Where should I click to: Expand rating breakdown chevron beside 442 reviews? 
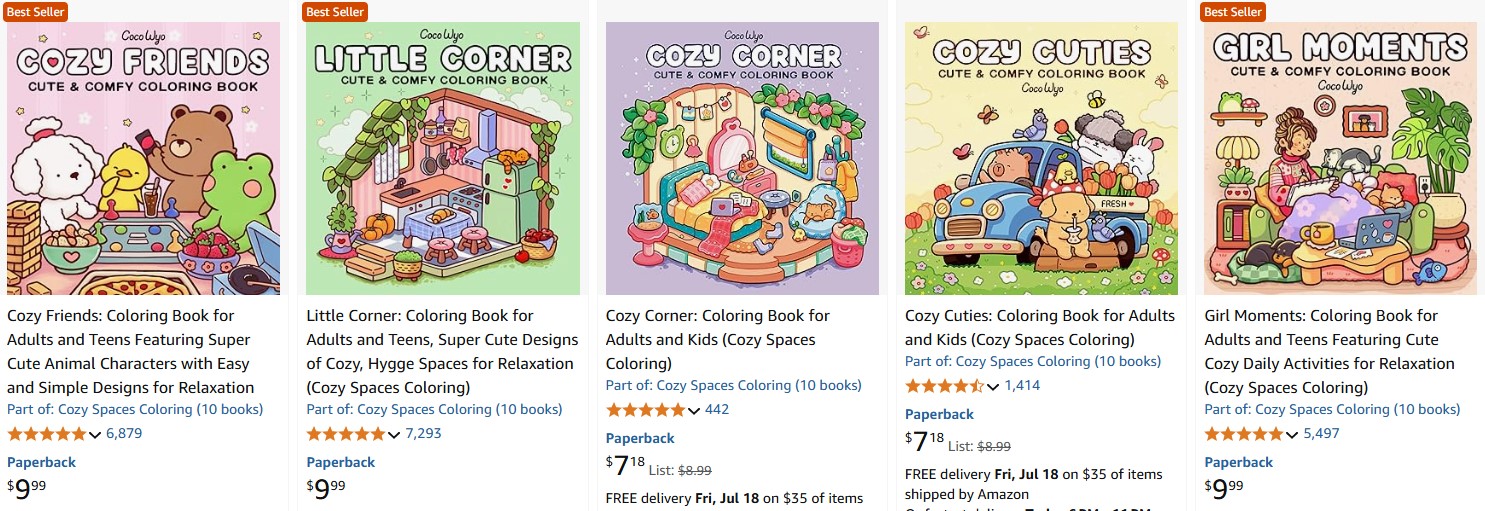694,411
